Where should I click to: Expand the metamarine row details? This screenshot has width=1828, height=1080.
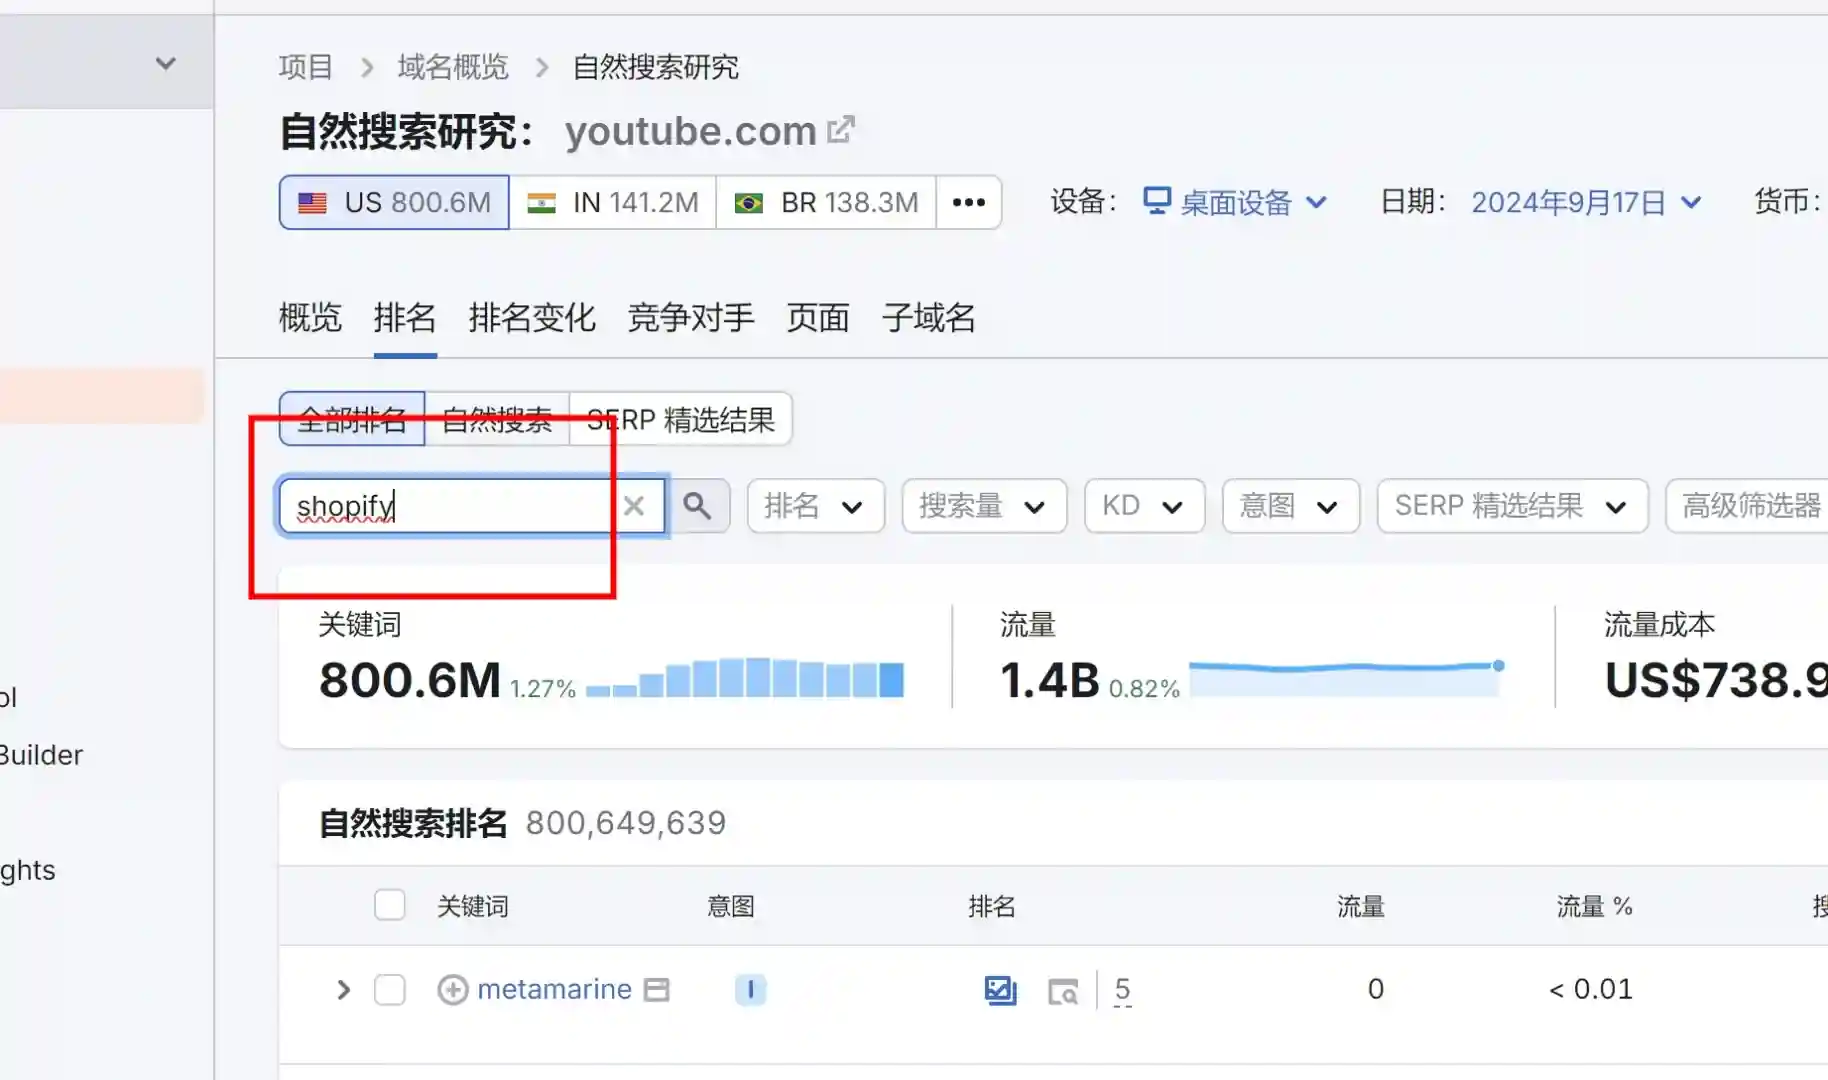pyautogui.click(x=343, y=990)
